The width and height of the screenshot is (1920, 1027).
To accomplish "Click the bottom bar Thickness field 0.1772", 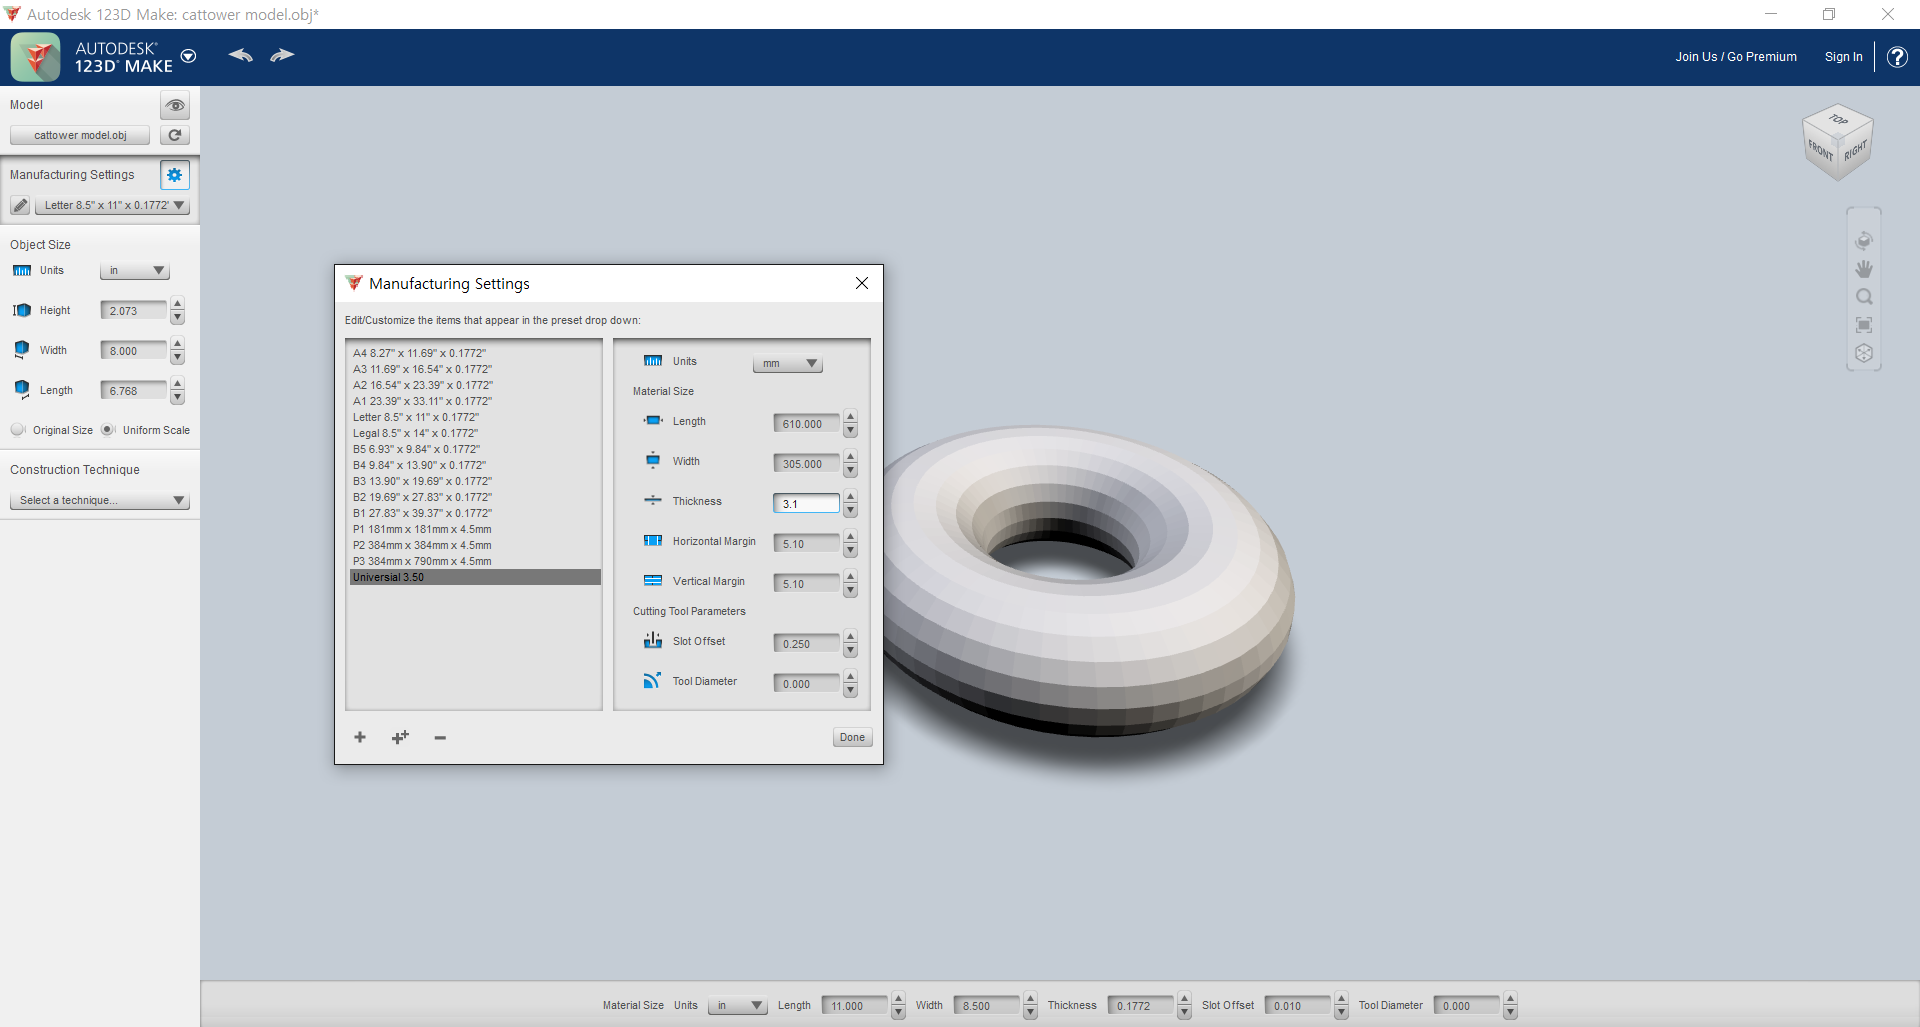I will click(1141, 1006).
